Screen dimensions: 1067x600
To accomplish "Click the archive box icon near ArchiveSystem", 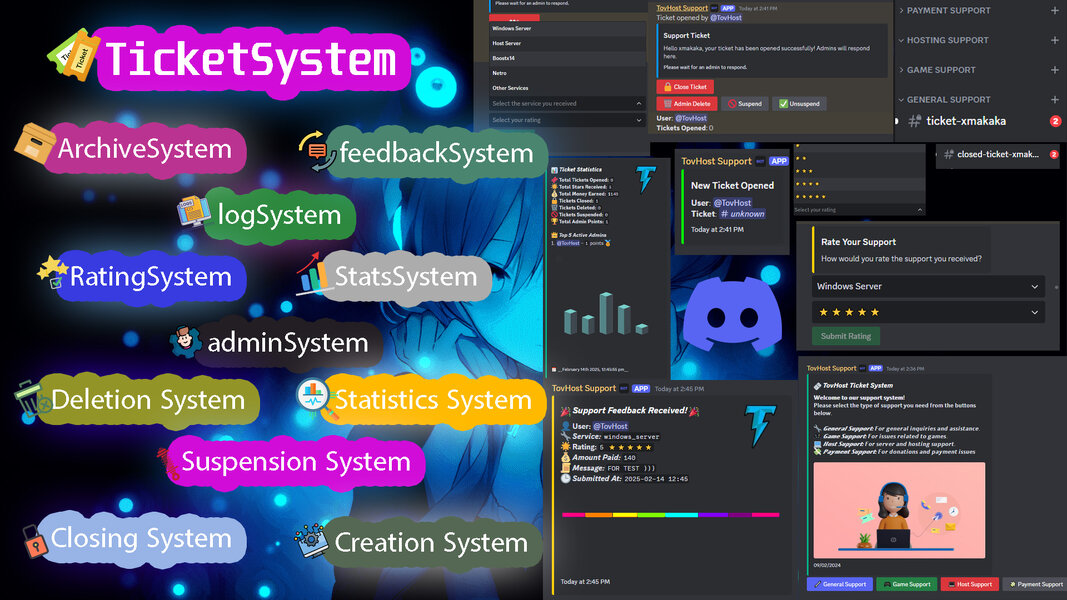I will tap(34, 145).
